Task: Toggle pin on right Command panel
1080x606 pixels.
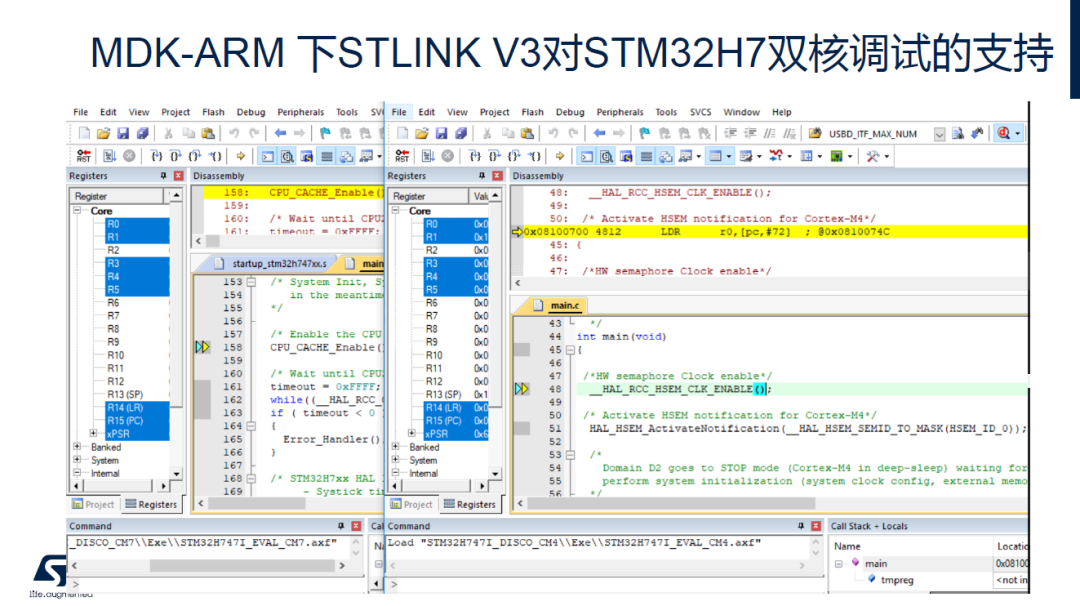Action: coord(800,526)
